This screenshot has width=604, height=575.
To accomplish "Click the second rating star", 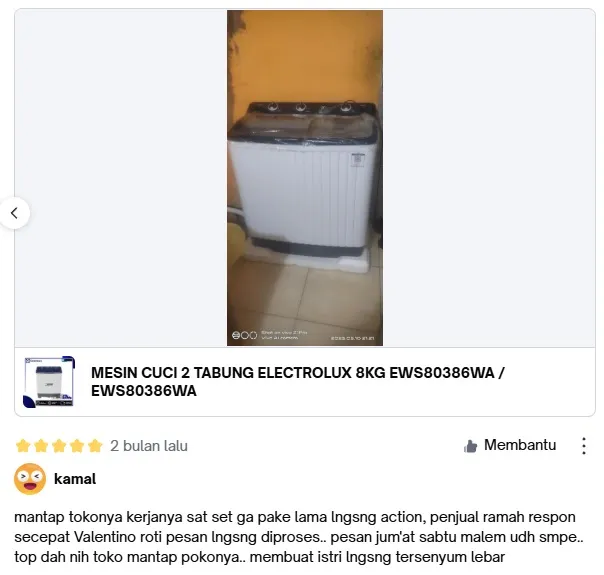I will click(41, 446).
